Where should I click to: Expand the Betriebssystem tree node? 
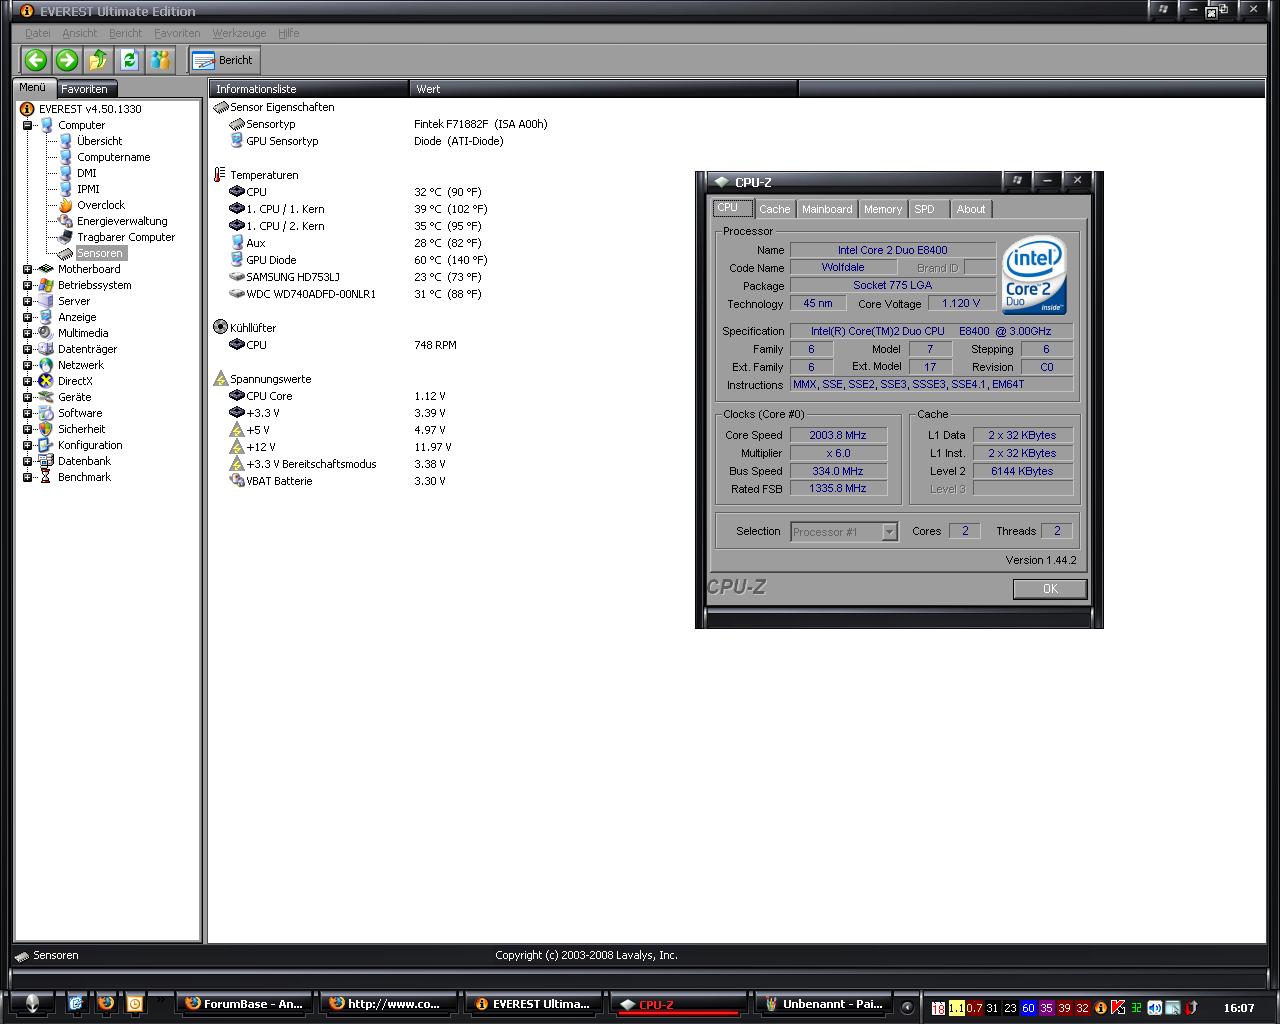point(27,285)
